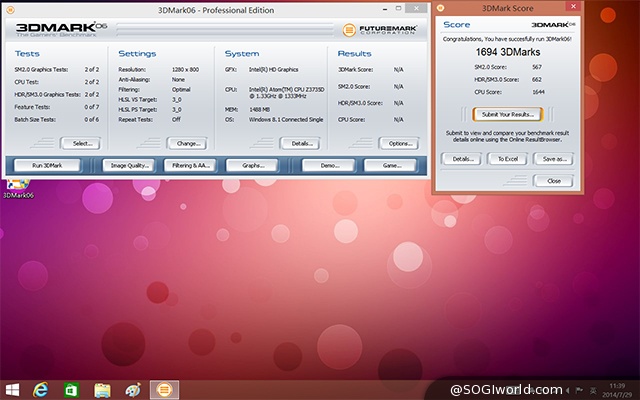This screenshot has width=640, height=400.
Task: Click the 'Tests' section heading
Action: pyautogui.click(x=27, y=53)
